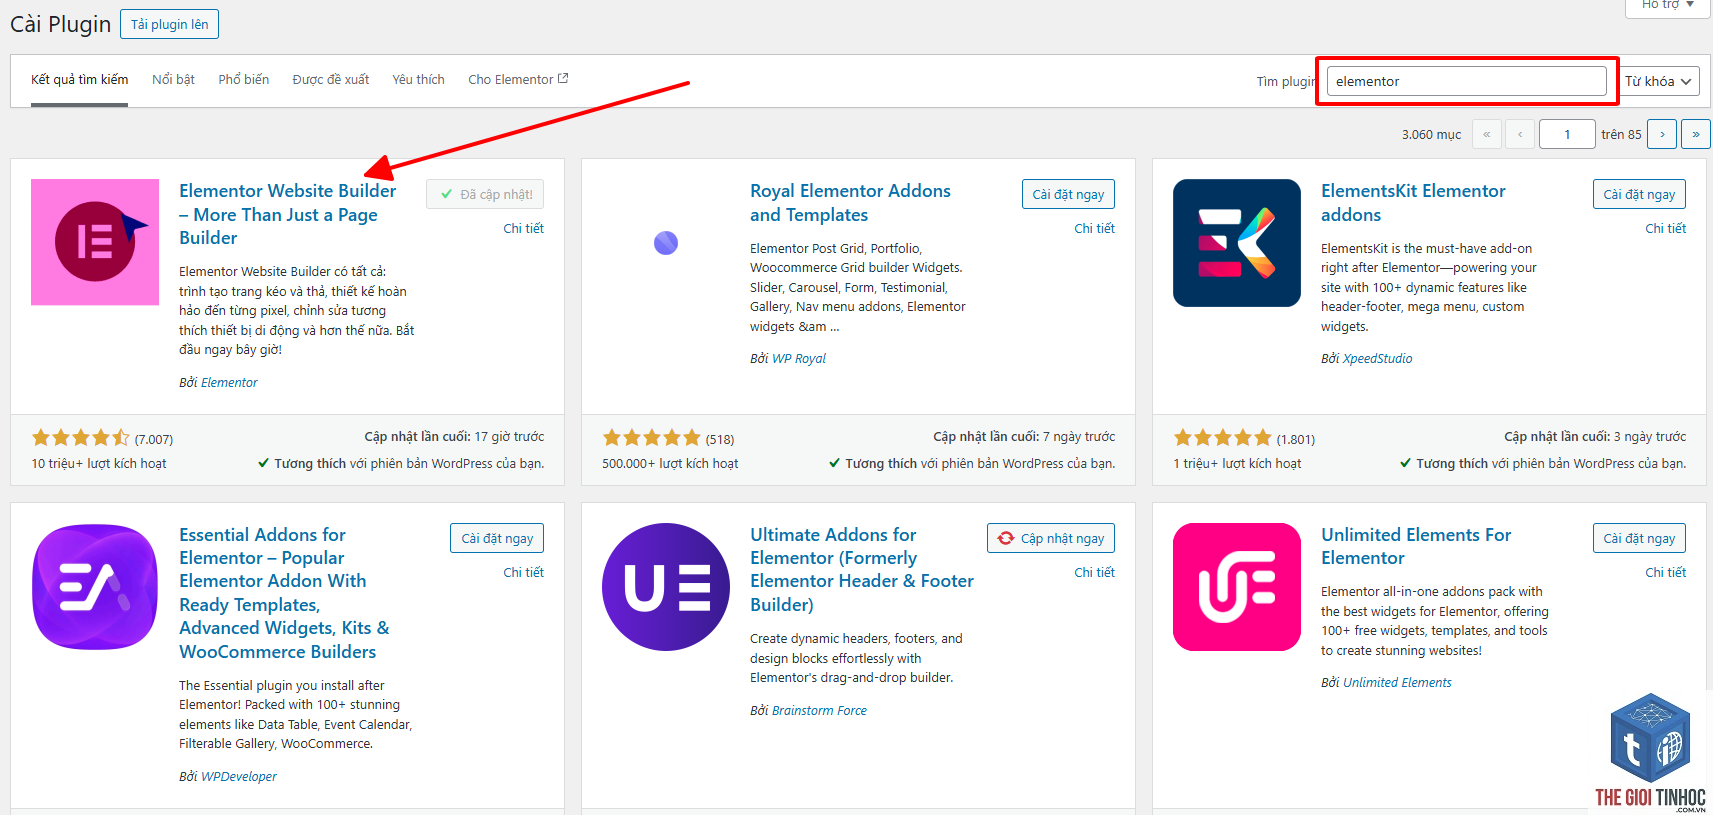Click the trên 85 total pages text
1713x815 pixels.
coord(1621,134)
